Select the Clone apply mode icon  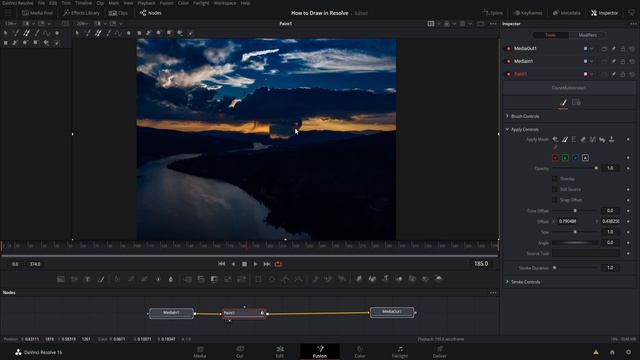coord(564,140)
